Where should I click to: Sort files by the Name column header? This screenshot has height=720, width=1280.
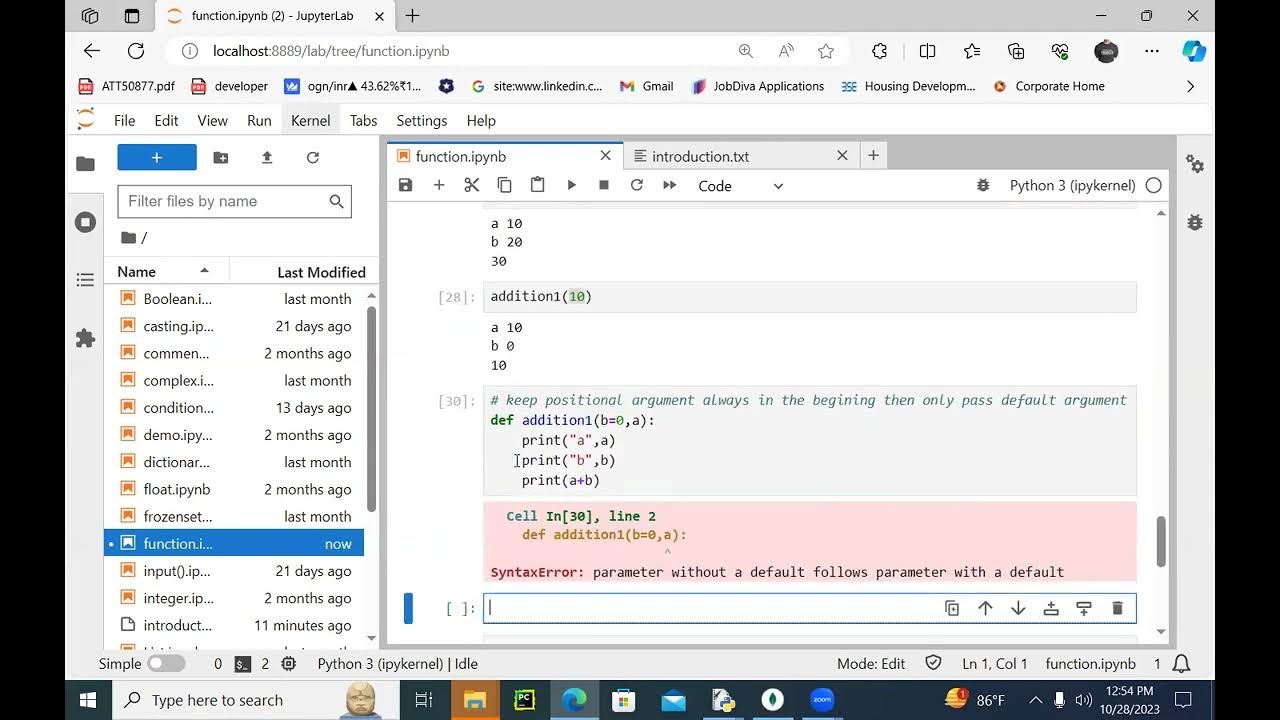click(166, 272)
